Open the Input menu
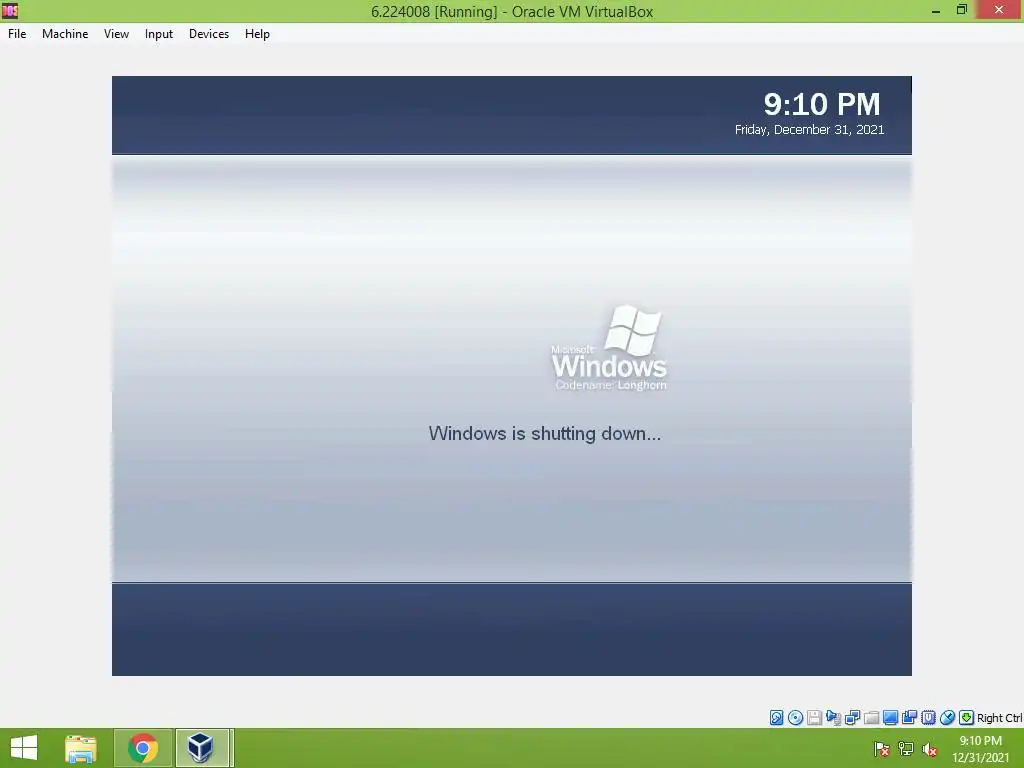Screen dimensions: 1024x768 pos(159,34)
